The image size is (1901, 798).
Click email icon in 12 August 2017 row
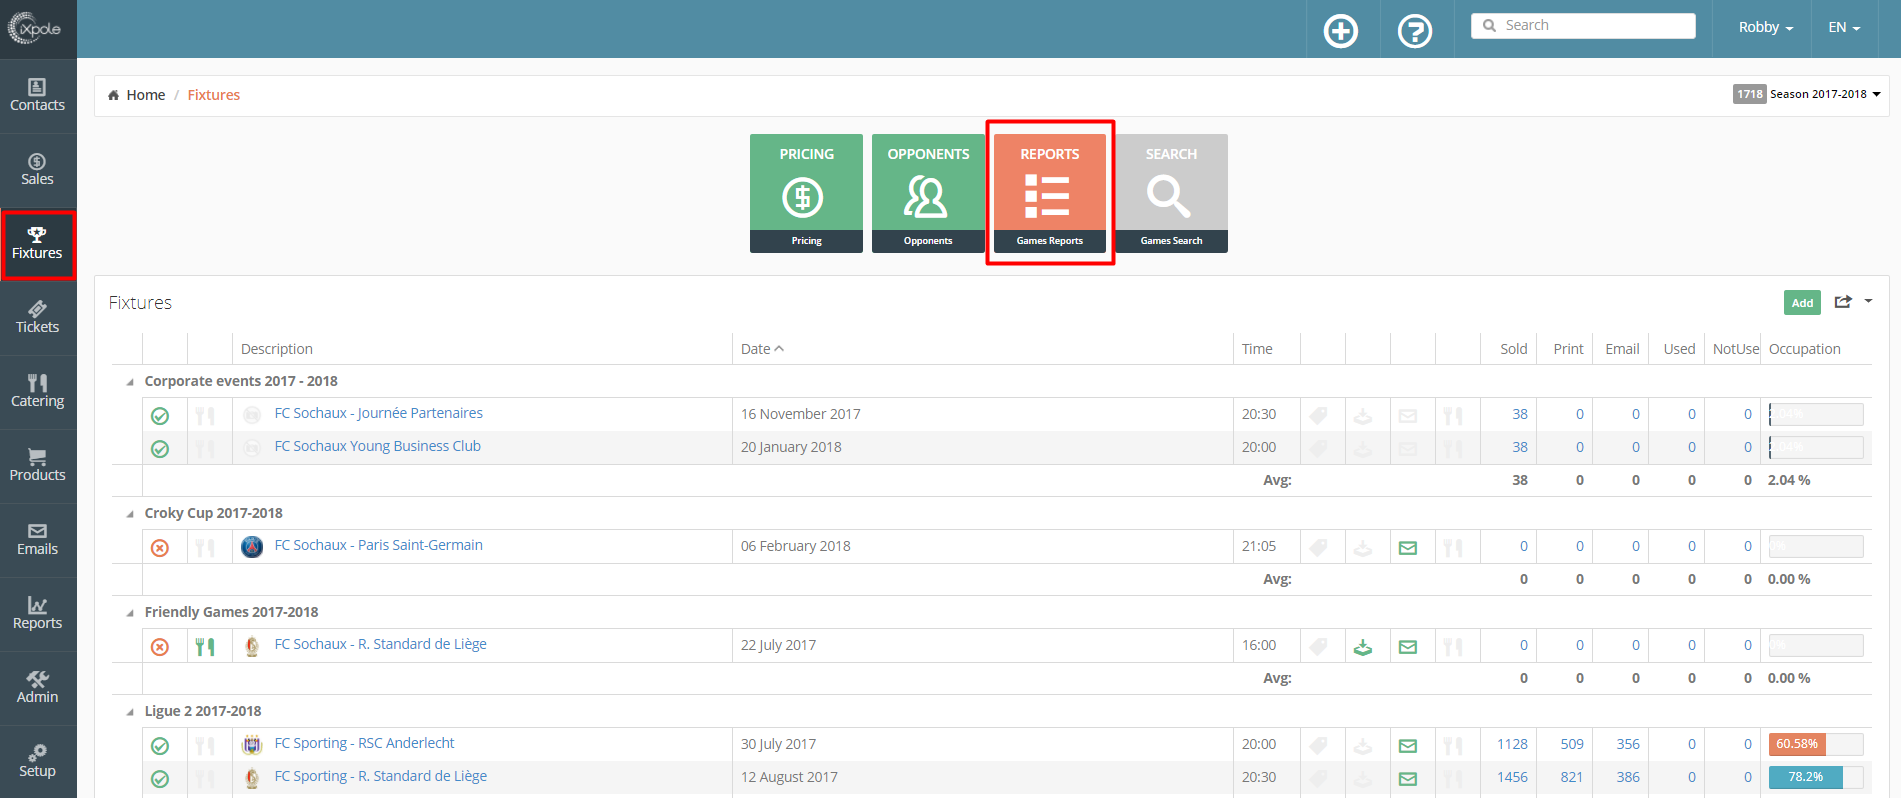pyautogui.click(x=1408, y=779)
